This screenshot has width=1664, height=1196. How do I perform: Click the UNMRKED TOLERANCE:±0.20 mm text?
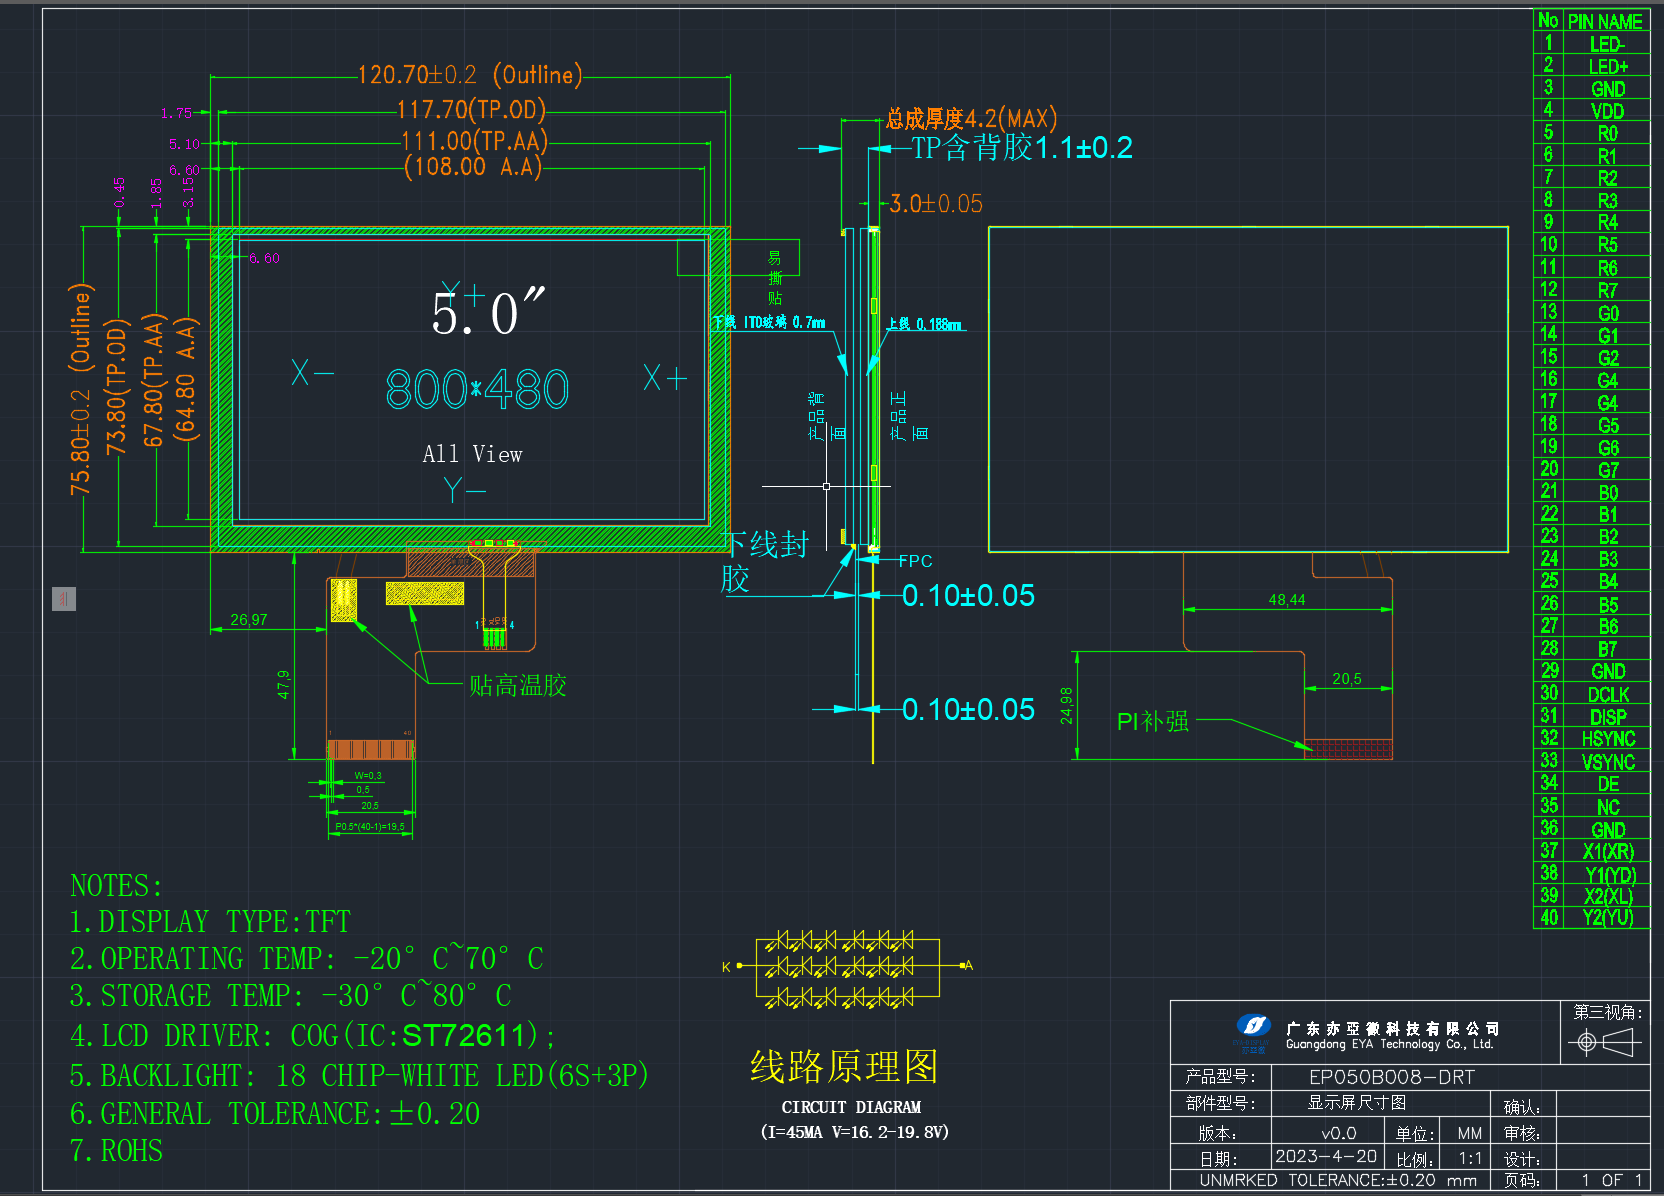[x=1338, y=1180]
